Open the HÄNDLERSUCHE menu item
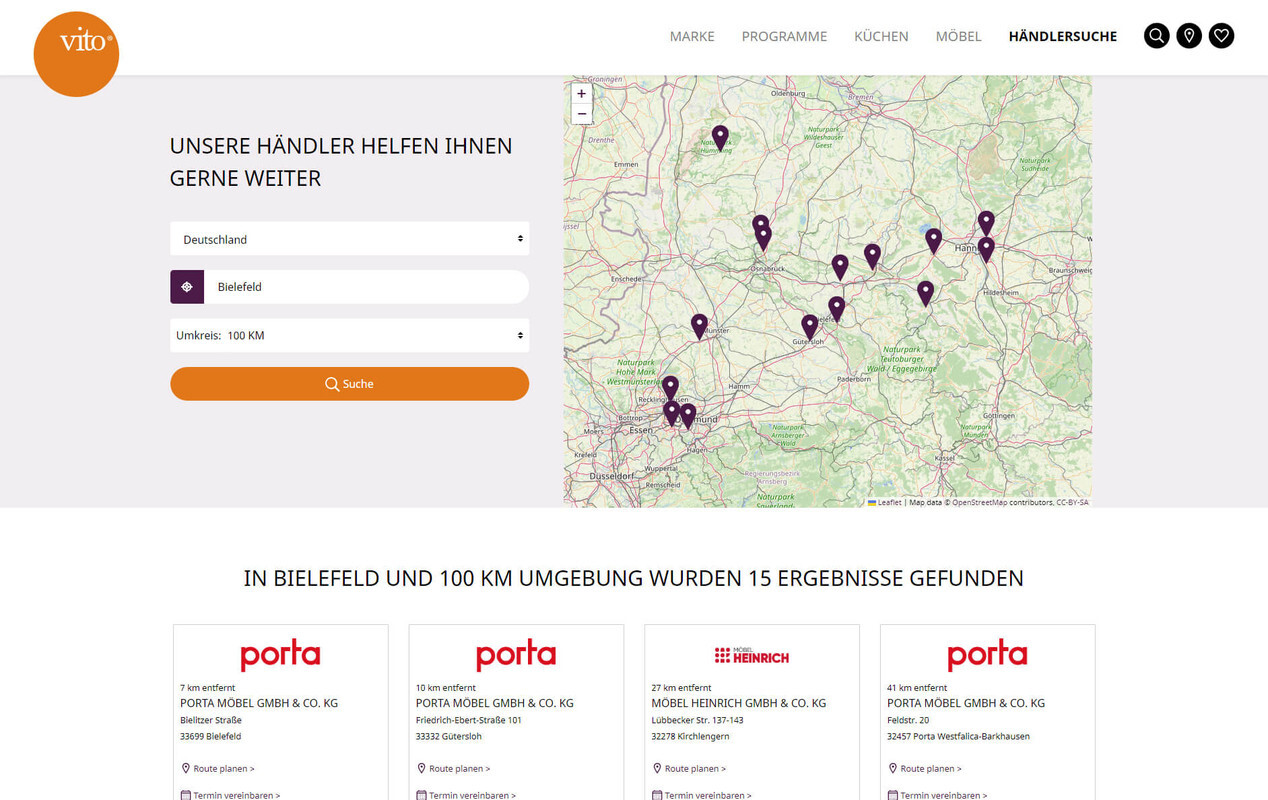The image size is (1268, 800). coord(1062,36)
